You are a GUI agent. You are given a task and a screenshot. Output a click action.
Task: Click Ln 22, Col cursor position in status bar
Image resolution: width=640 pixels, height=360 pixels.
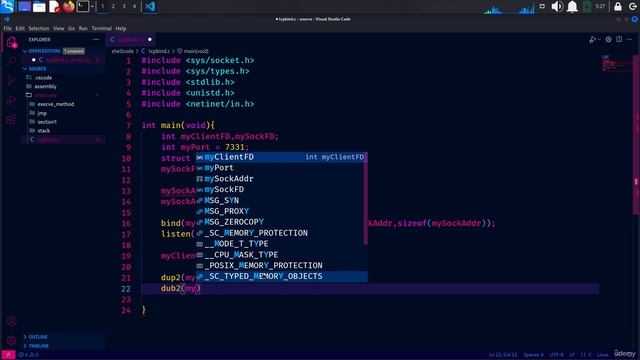tap(503, 355)
